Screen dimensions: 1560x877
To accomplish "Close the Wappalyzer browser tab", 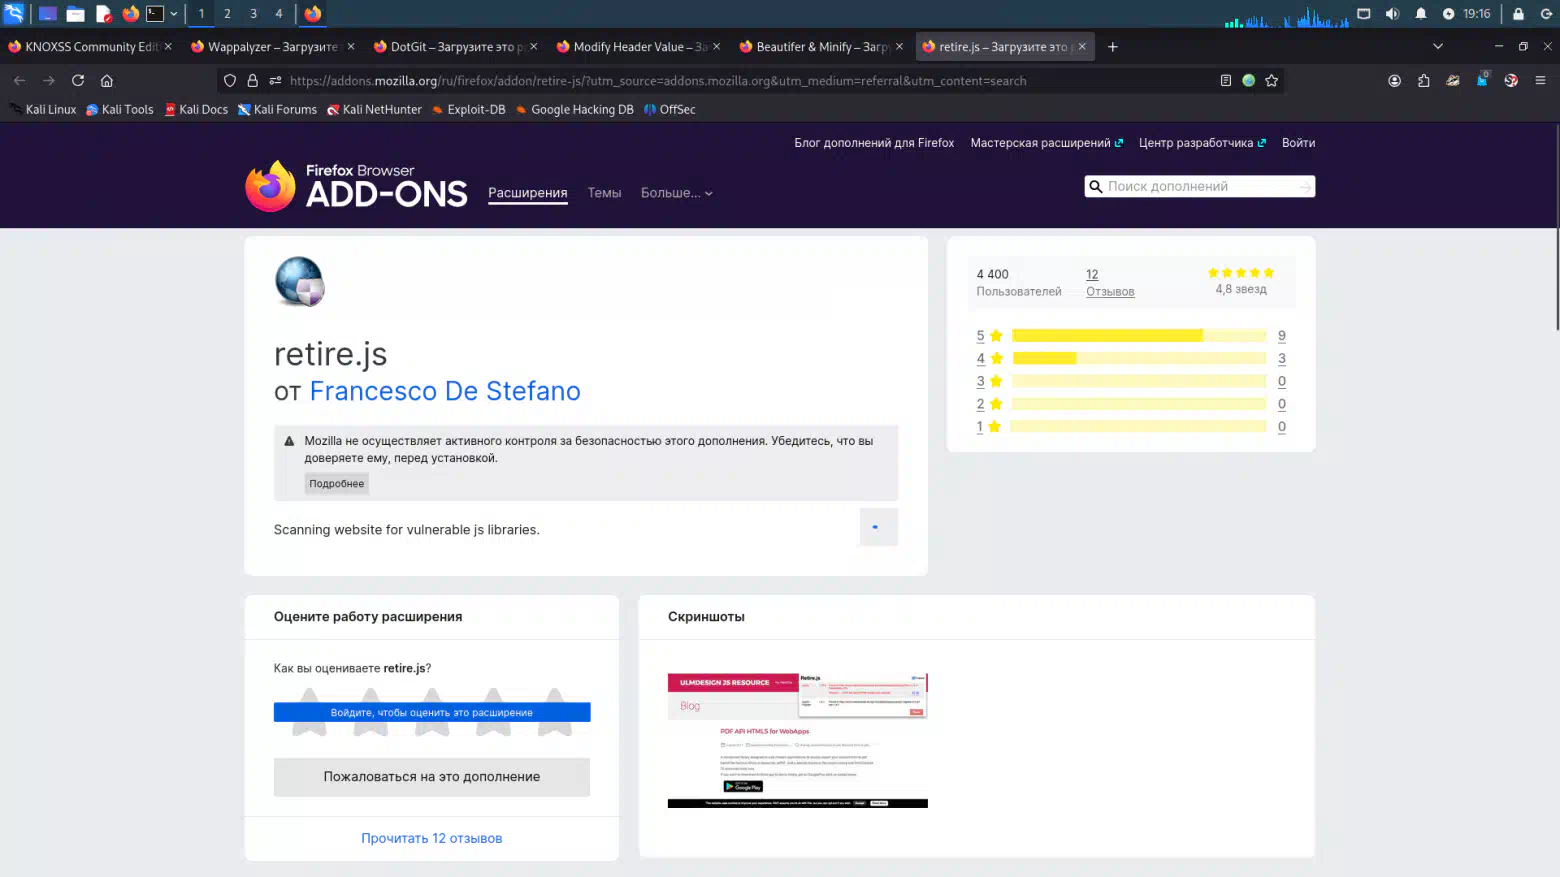I will point(351,47).
